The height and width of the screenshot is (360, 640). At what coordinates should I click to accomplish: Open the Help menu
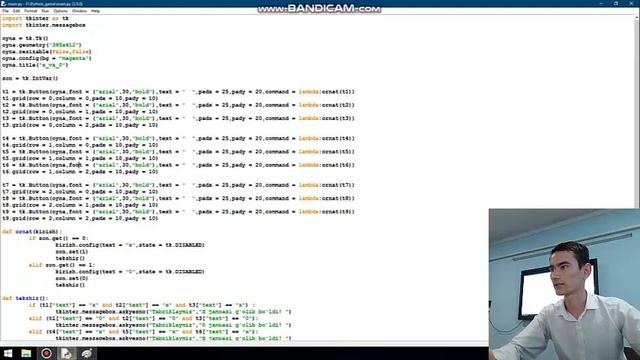(x=95, y=11)
